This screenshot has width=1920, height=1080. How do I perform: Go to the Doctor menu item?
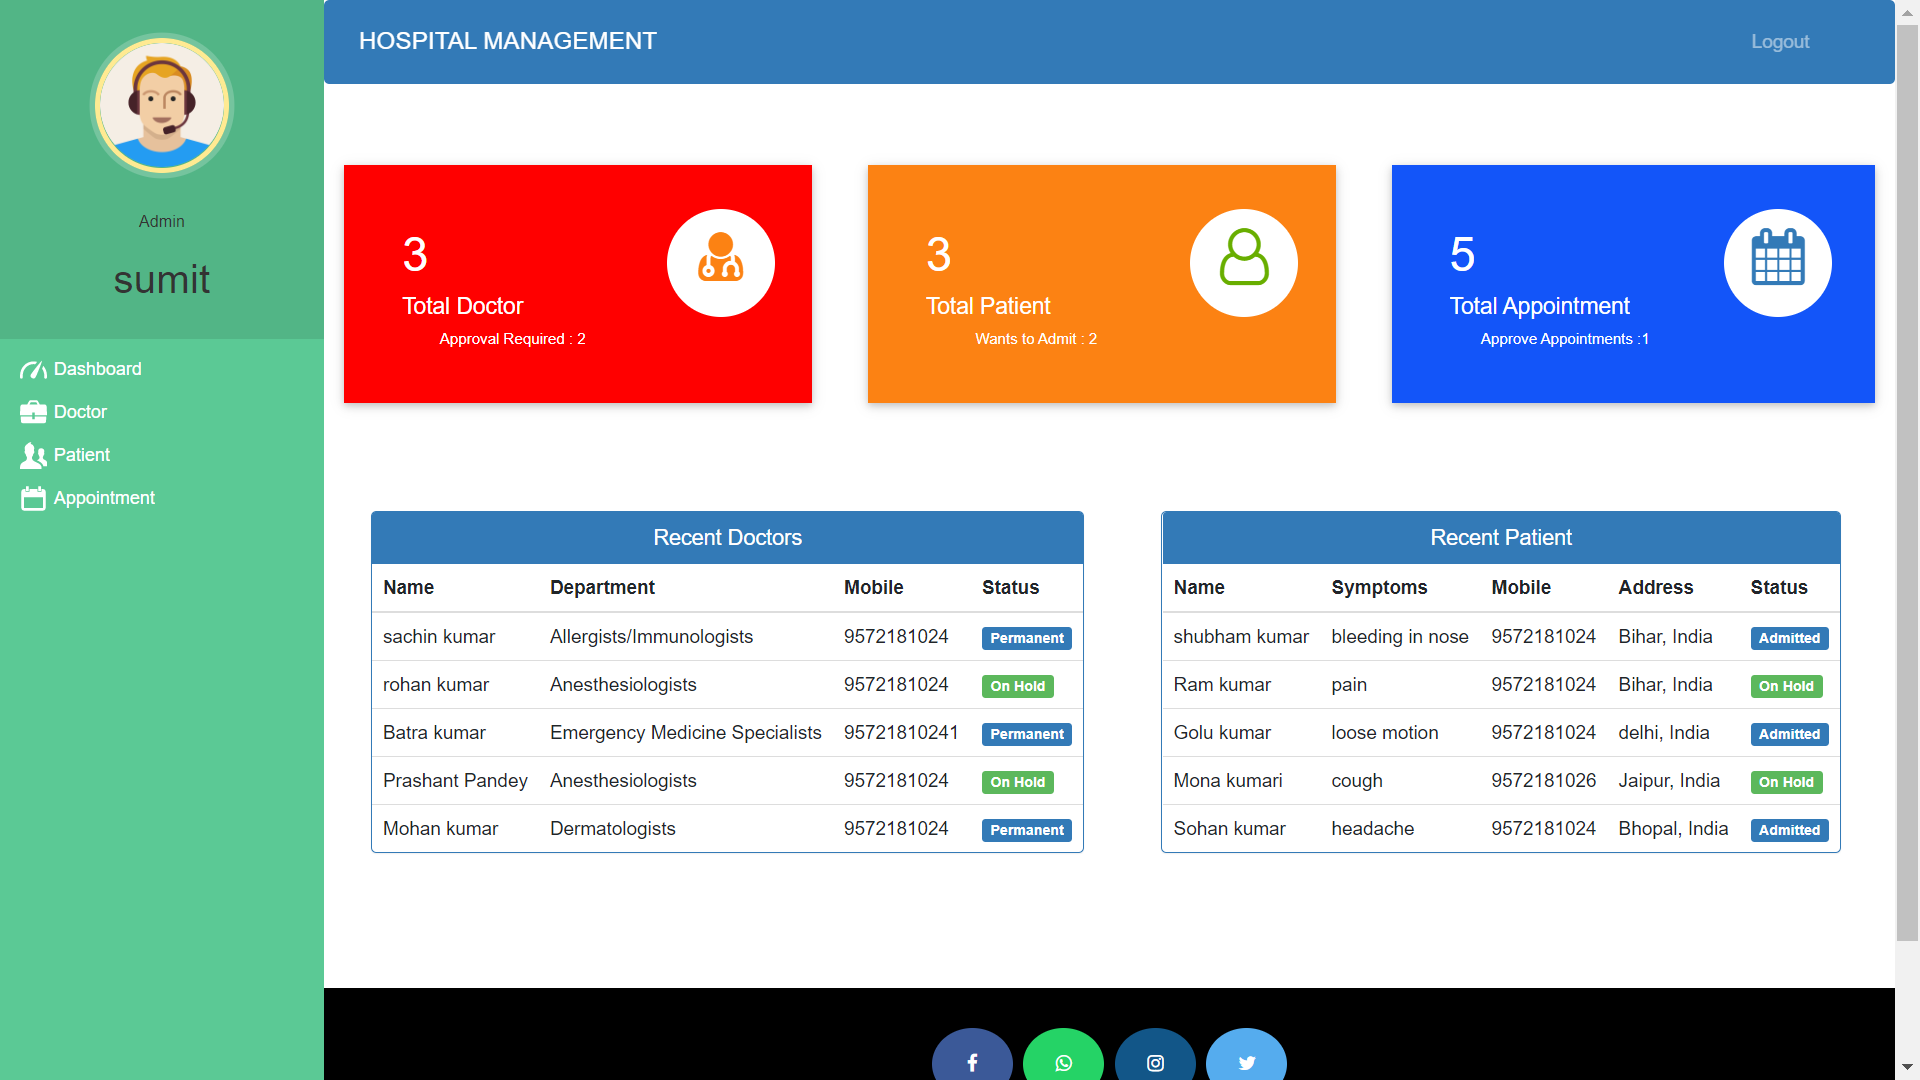(80, 412)
